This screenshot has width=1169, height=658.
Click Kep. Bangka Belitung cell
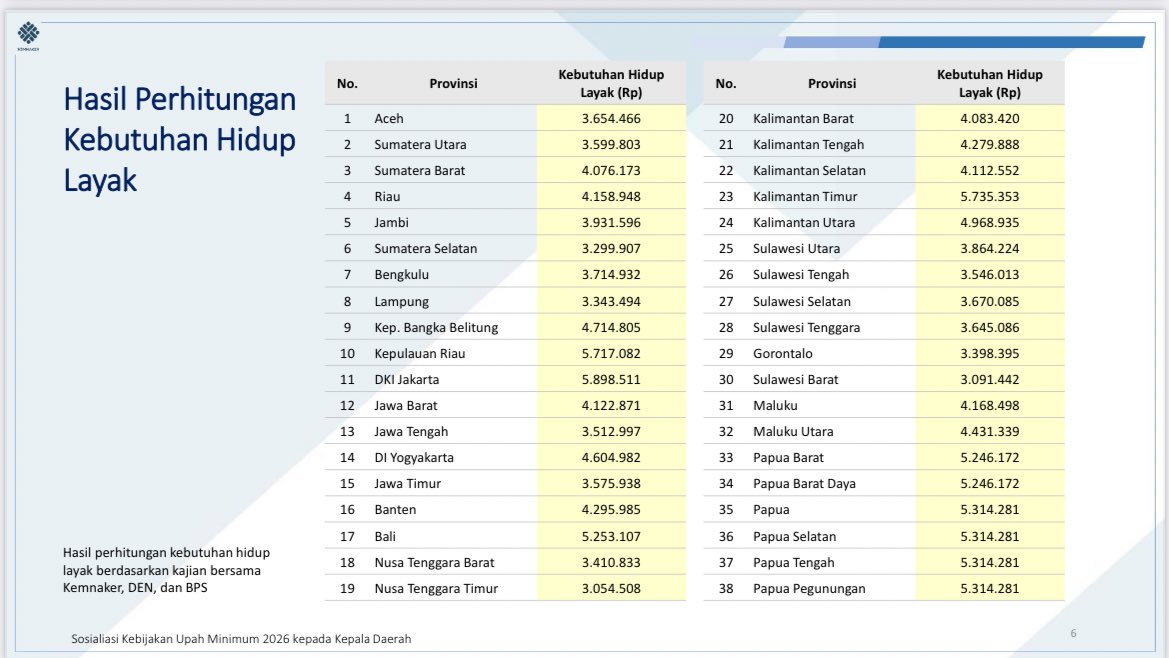[x=435, y=328]
